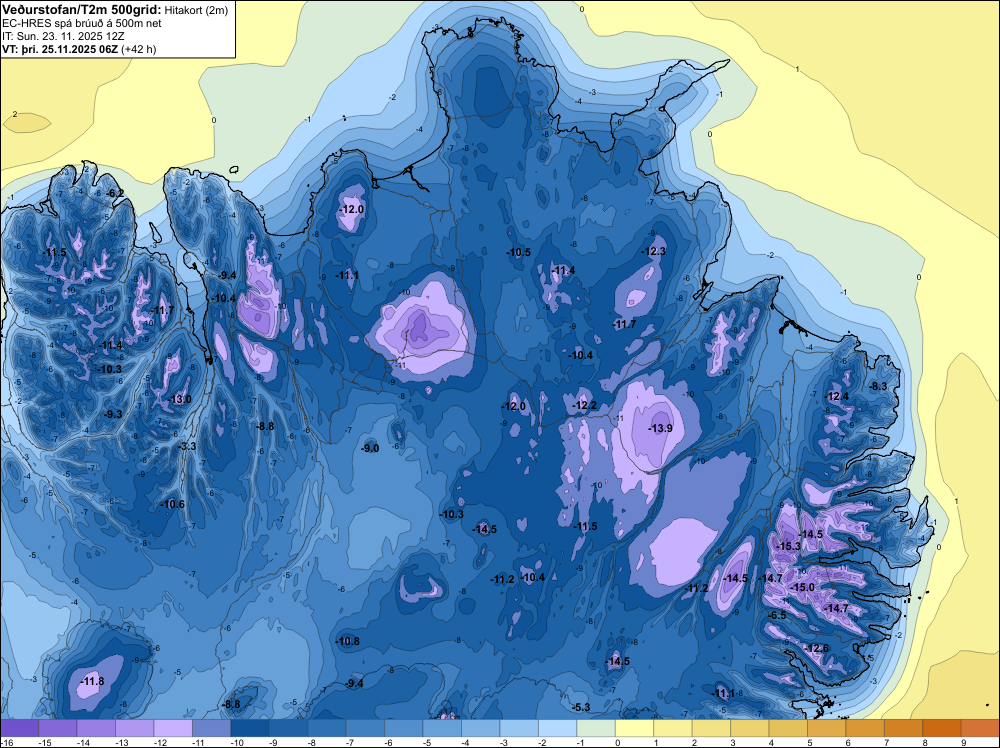Screen dimensions: 1000x748
Task: Click the '-12.3' temperature label
Action: pyautogui.click(x=654, y=251)
